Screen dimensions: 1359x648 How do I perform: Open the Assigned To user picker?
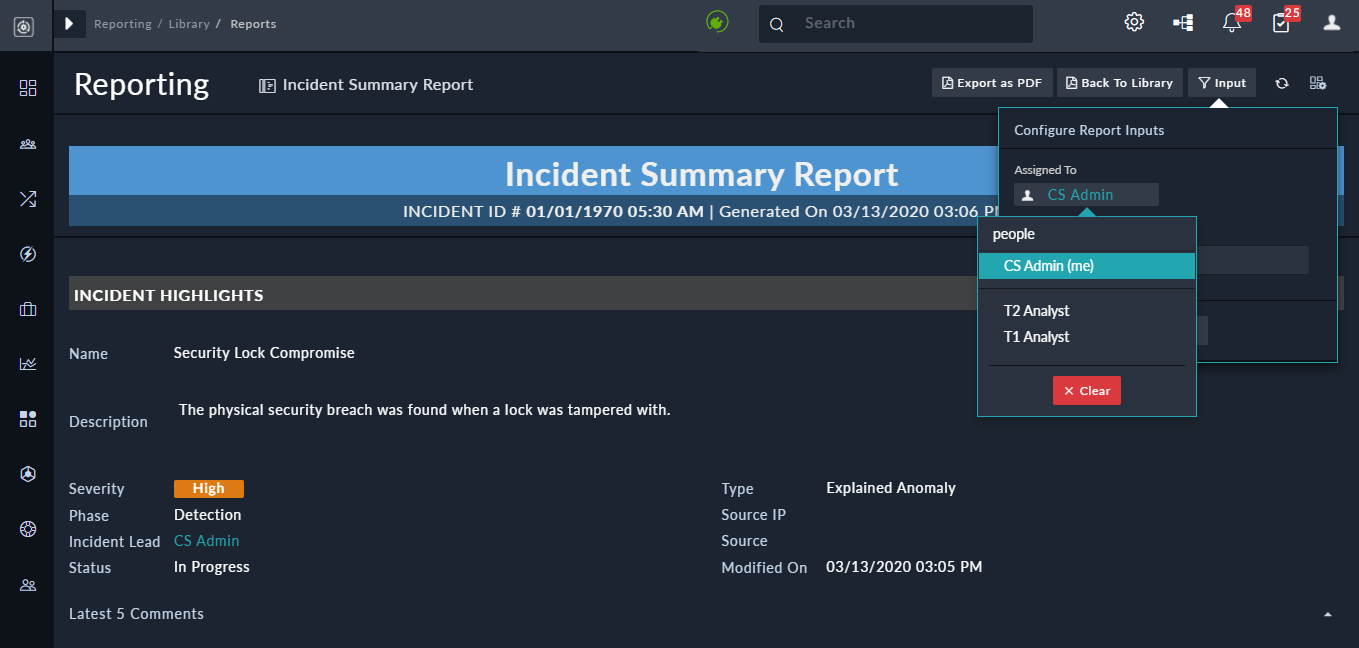click(1086, 194)
